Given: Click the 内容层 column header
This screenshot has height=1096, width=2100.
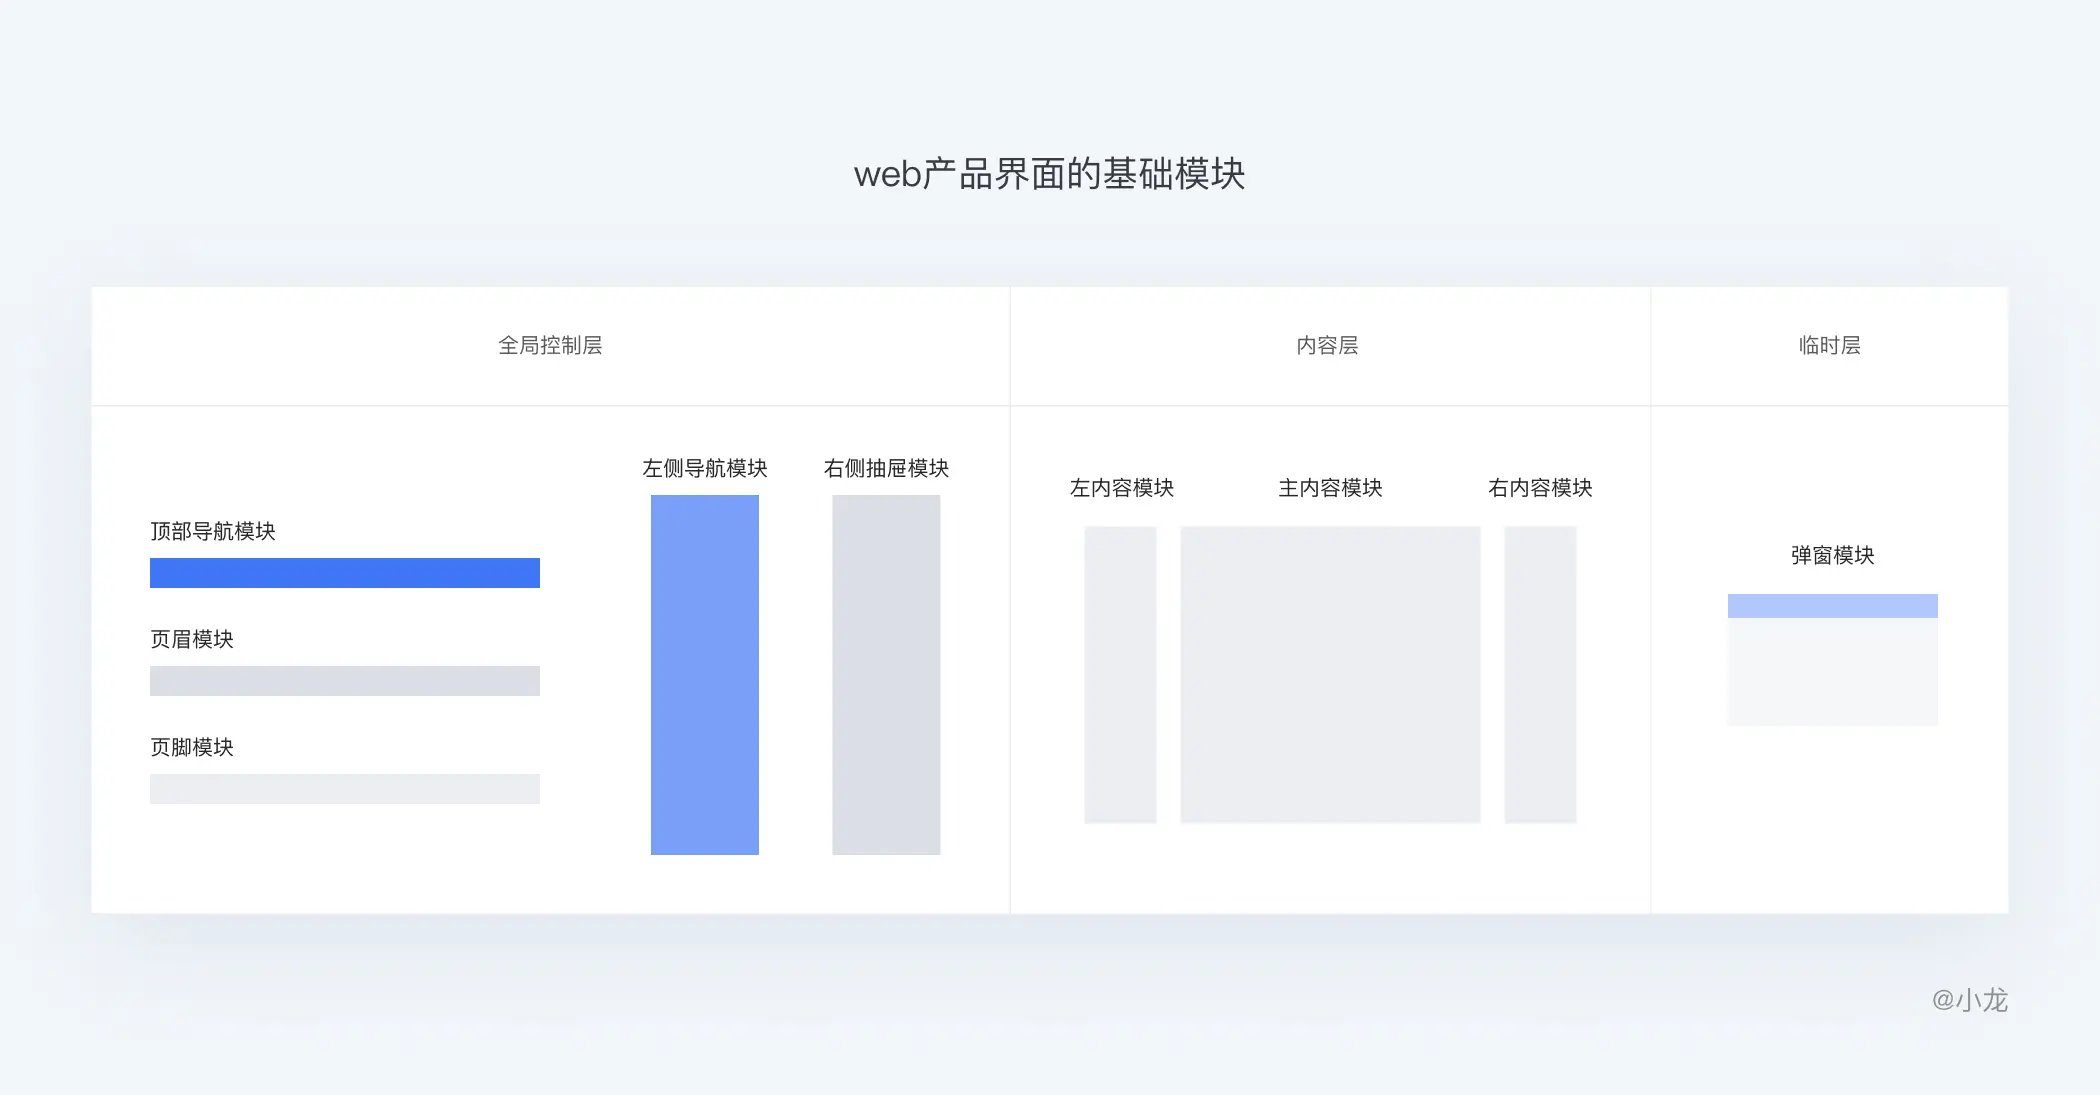Looking at the screenshot, I should 1327,346.
